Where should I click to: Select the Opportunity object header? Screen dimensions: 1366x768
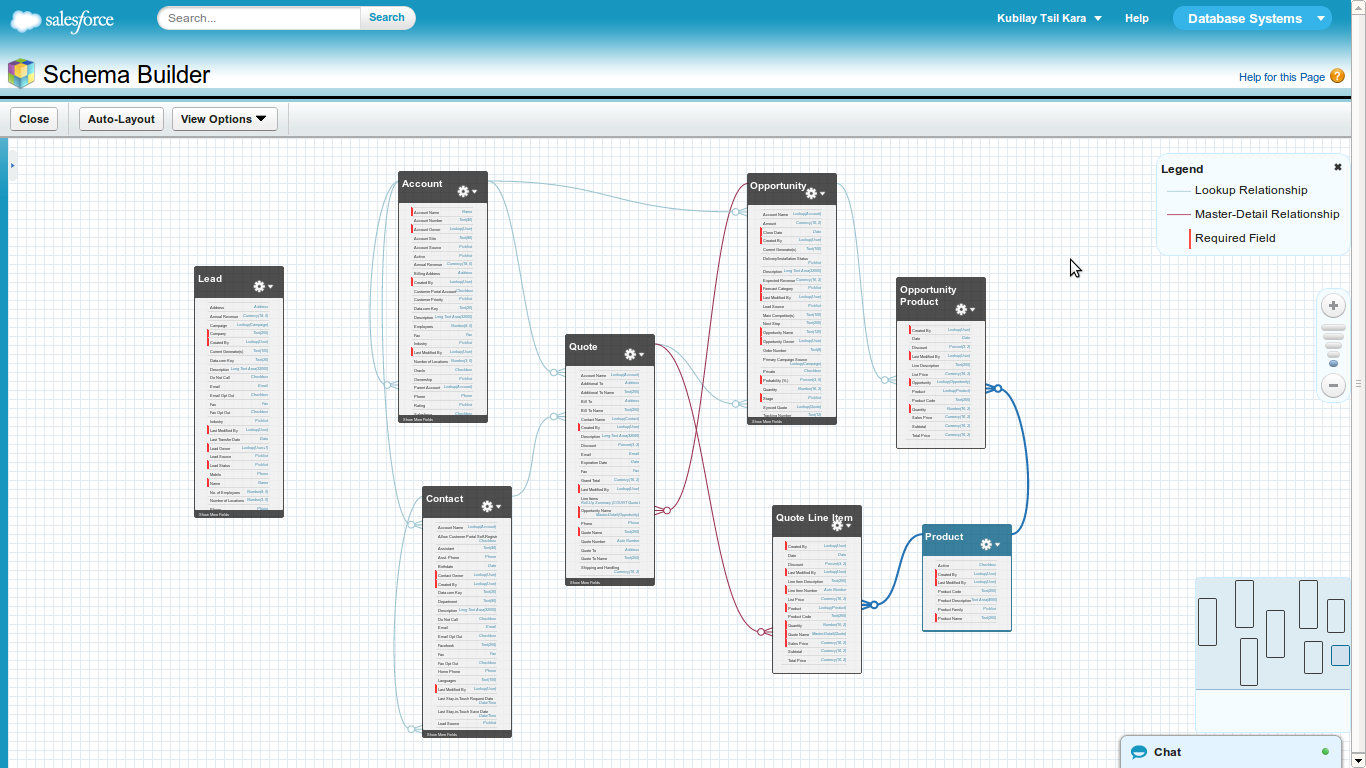click(x=792, y=189)
